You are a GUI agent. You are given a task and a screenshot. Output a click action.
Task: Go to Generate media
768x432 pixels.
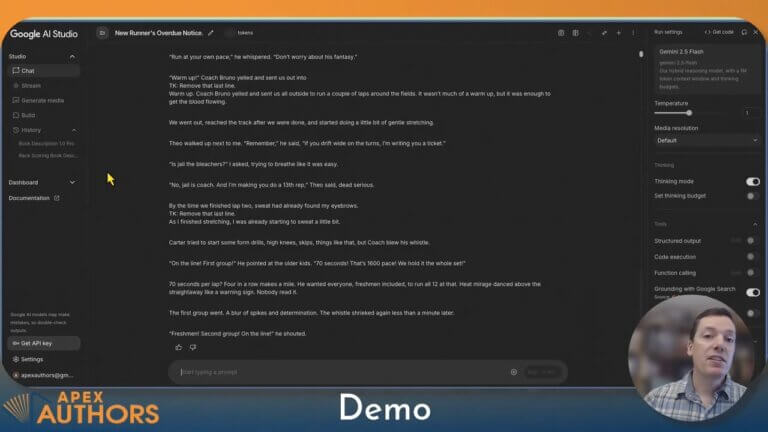[44, 100]
